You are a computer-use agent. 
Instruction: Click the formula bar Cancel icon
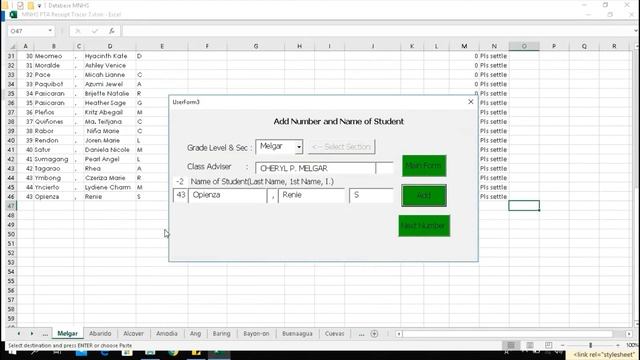(x=78, y=31)
